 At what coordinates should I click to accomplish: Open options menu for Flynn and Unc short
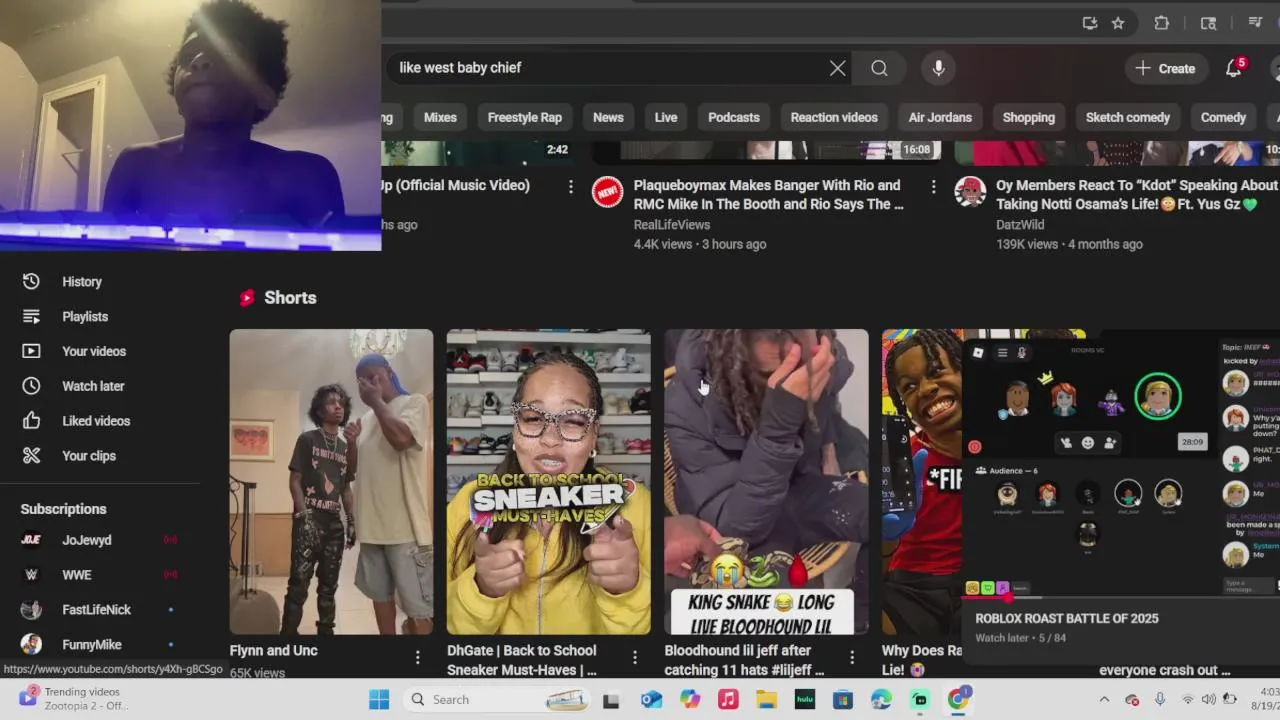tap(418, 657)
